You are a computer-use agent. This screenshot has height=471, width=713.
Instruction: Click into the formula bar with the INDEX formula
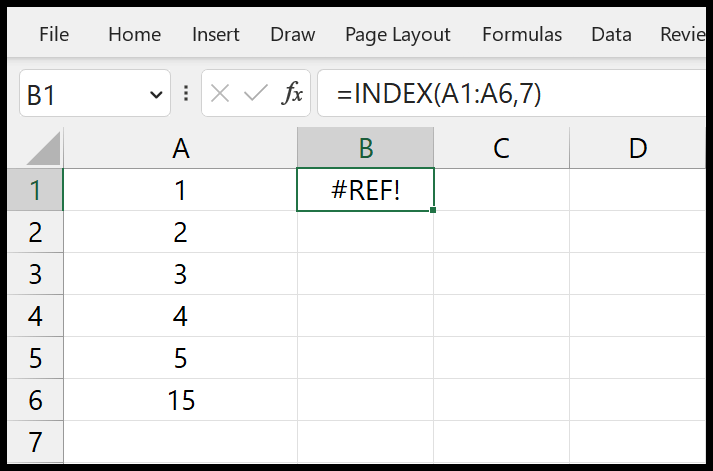click(x=512, y=93)
